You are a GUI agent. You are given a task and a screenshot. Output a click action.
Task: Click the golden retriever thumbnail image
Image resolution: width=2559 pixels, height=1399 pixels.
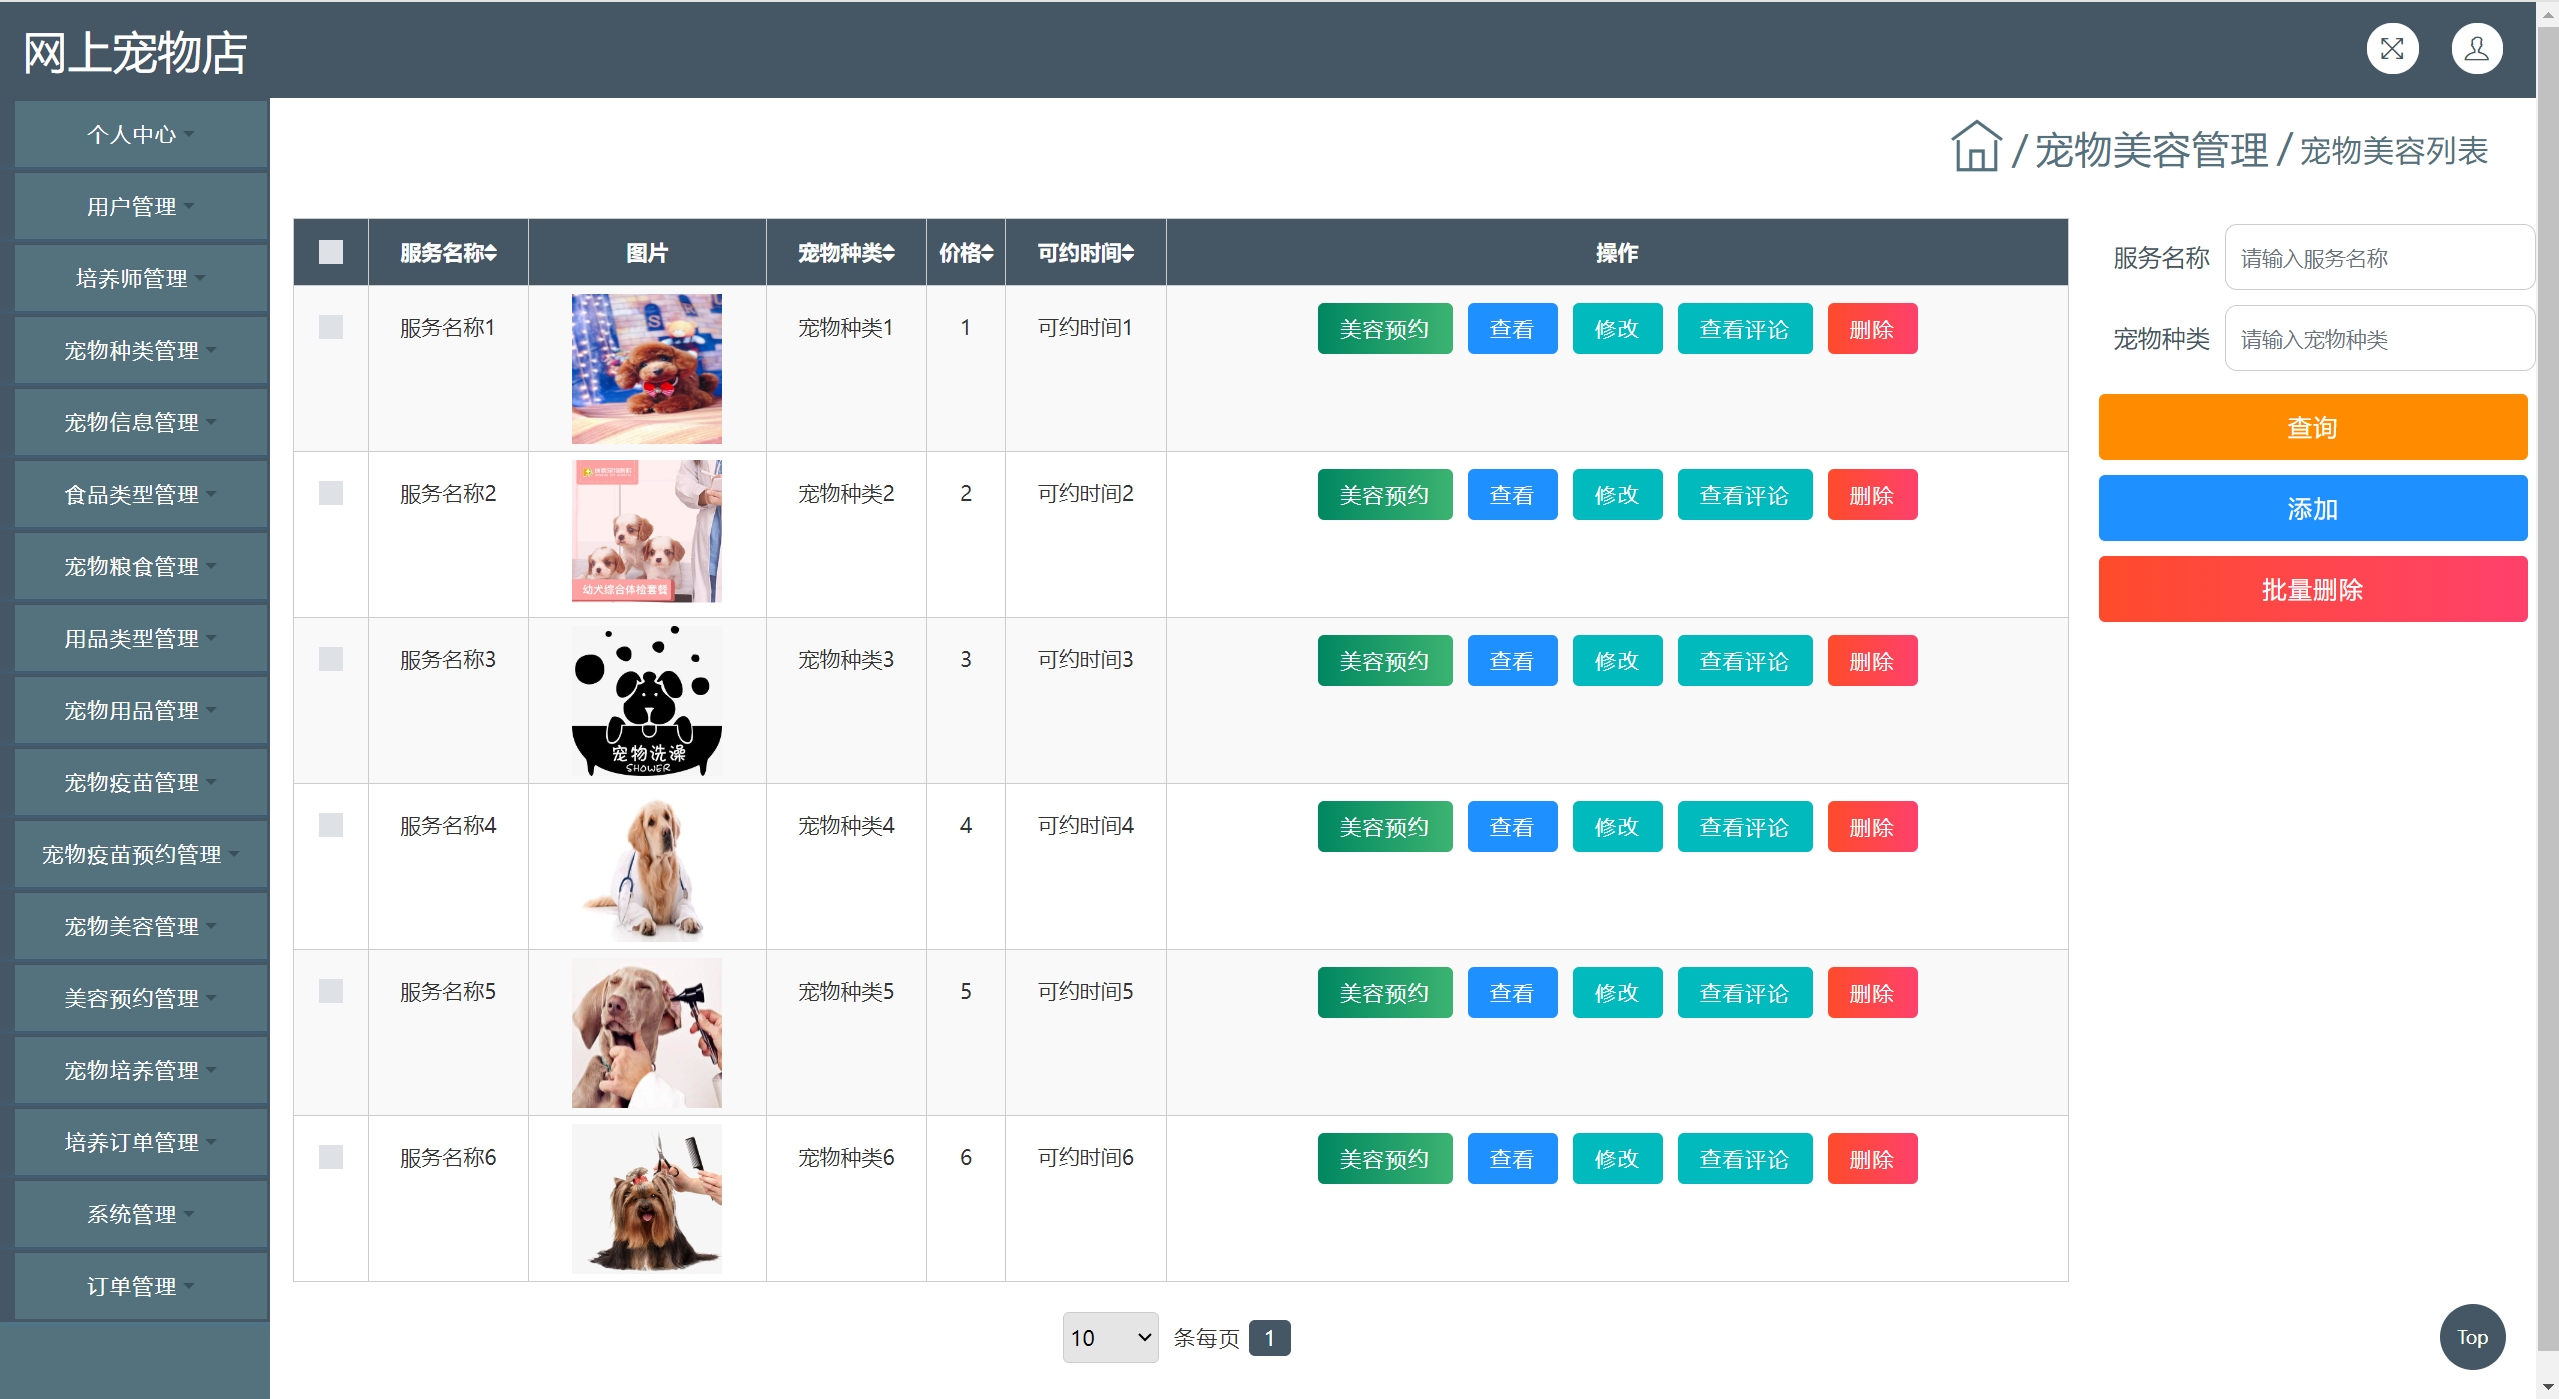tap(646, 867)
